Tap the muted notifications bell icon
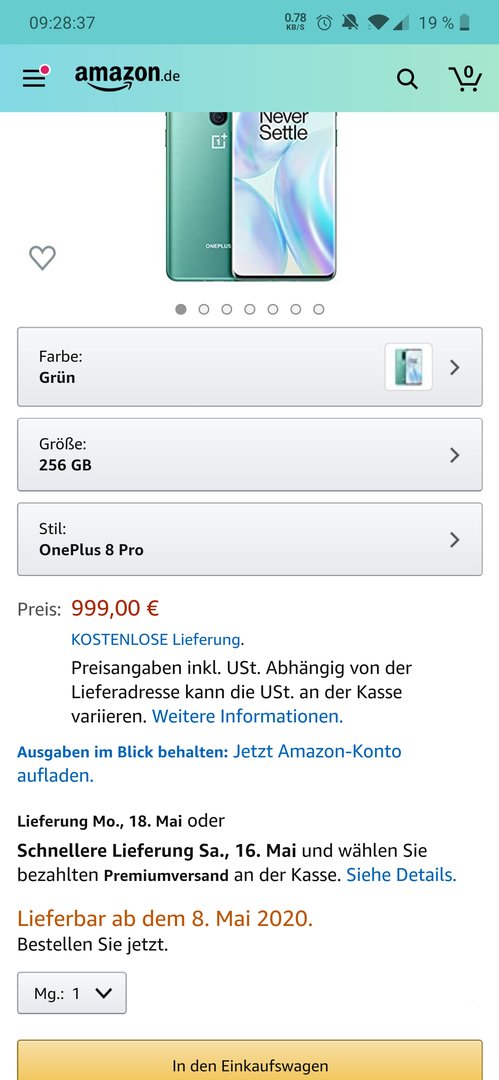Screen dimensions: 499x1080 click(350, 23)
